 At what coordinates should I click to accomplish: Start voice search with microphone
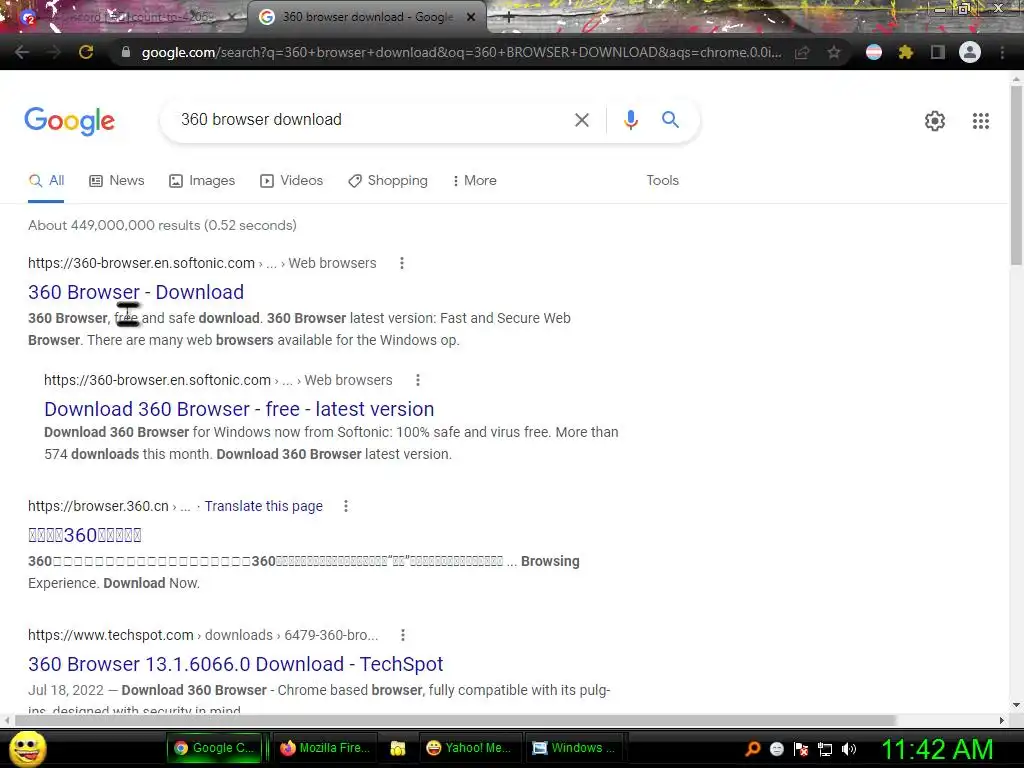[630, 120]
